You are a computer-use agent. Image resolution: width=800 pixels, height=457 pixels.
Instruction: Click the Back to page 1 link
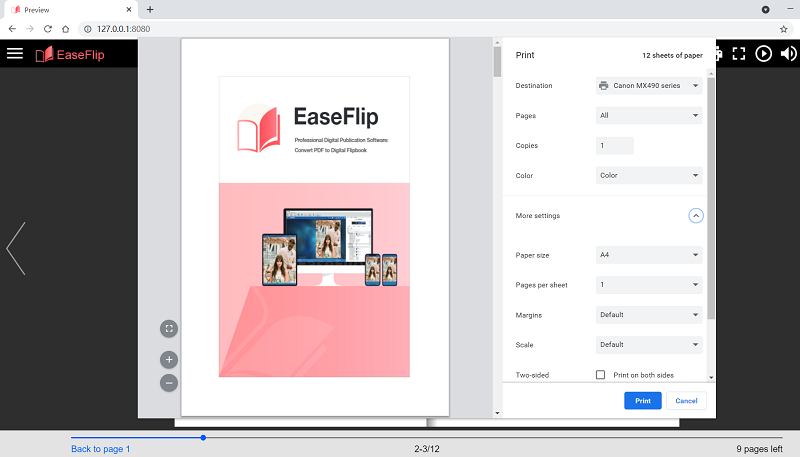tap(100, 449)
